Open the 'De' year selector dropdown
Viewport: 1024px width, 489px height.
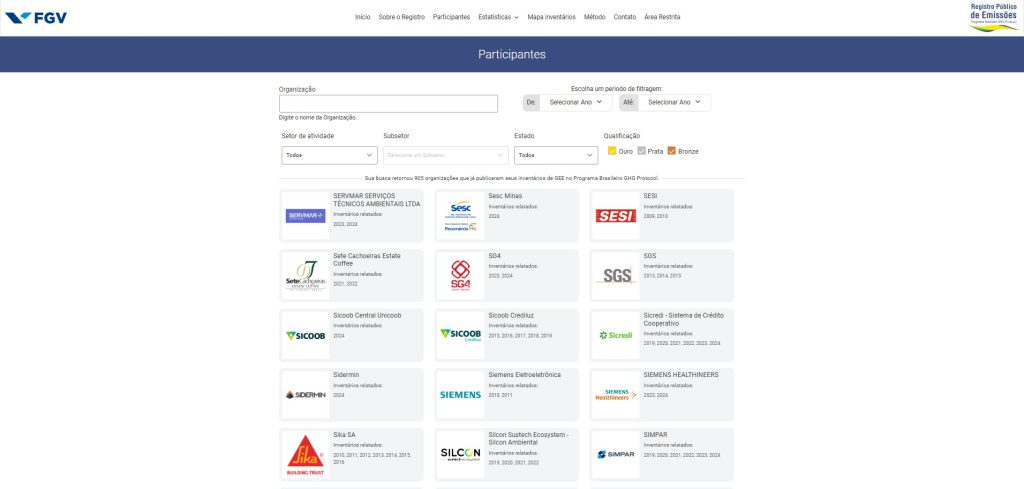coord(576,102)
